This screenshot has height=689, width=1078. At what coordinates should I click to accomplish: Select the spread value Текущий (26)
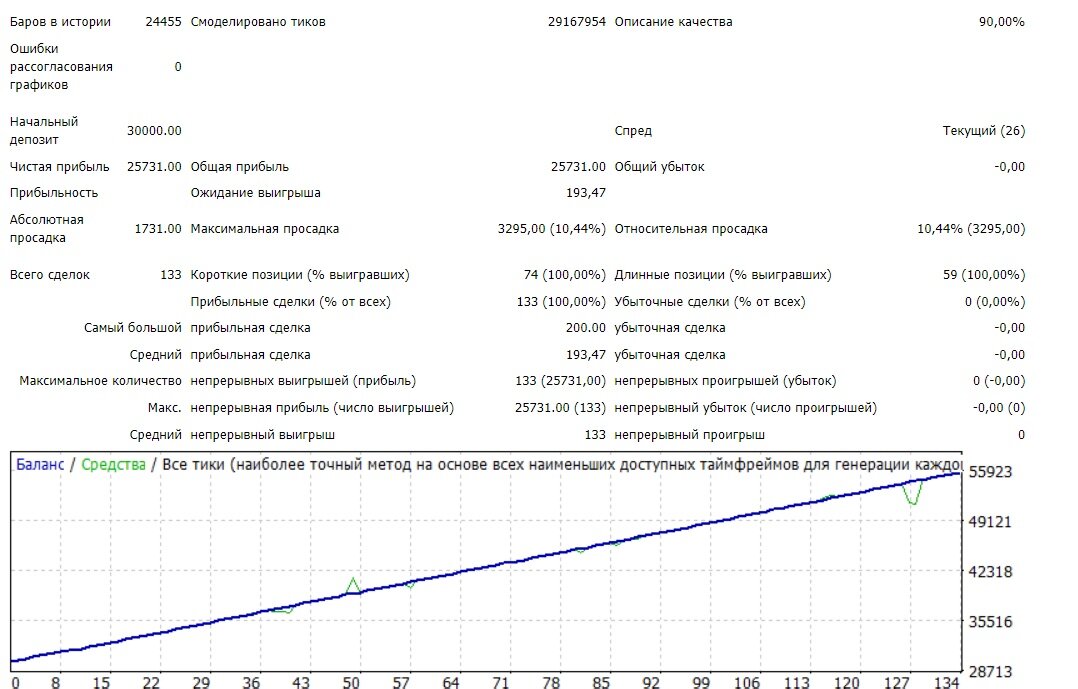coord(984,130)
